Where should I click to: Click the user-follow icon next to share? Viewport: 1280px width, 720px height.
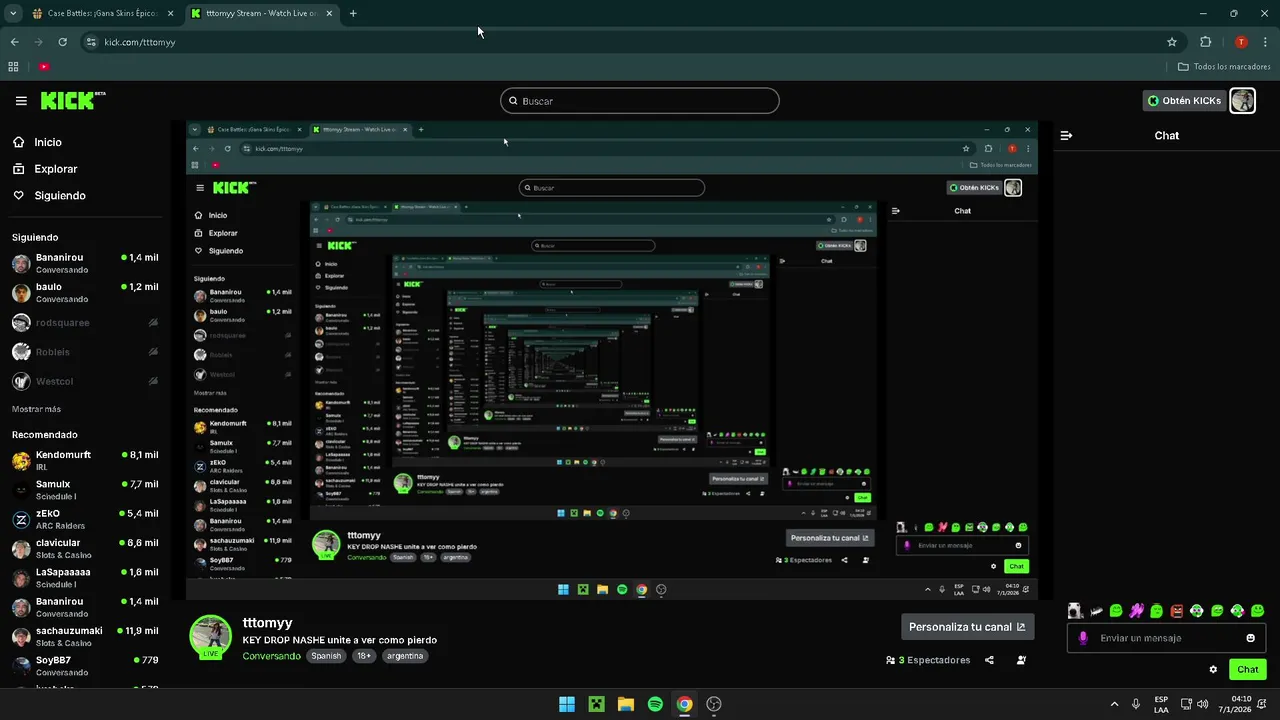[x=1021, y=660]
